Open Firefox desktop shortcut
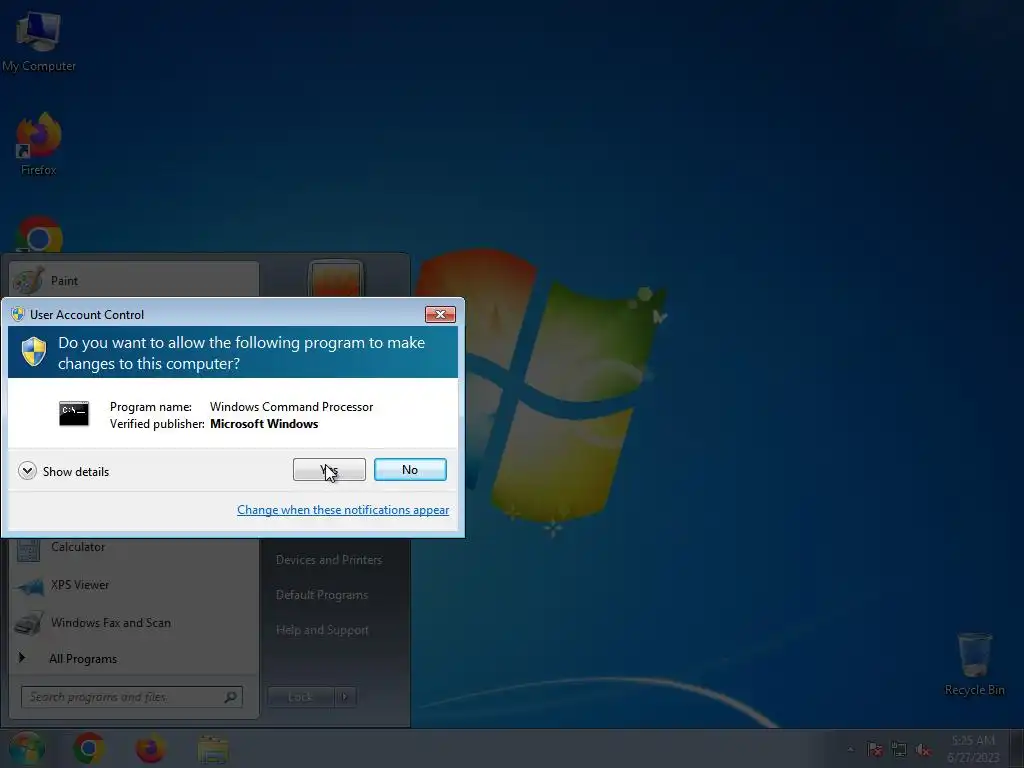Screen dimensions: 1024x768 tap(39, 144)
